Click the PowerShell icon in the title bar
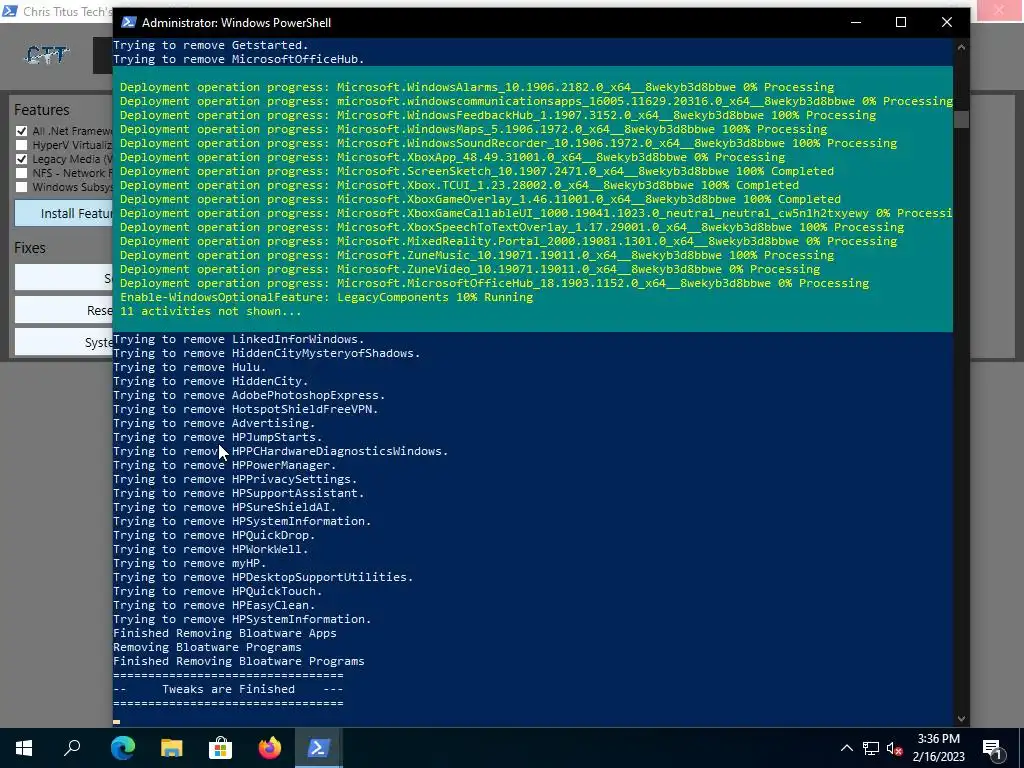The height and width of the screenshot is (768, 1024). (x=129, y=22)
